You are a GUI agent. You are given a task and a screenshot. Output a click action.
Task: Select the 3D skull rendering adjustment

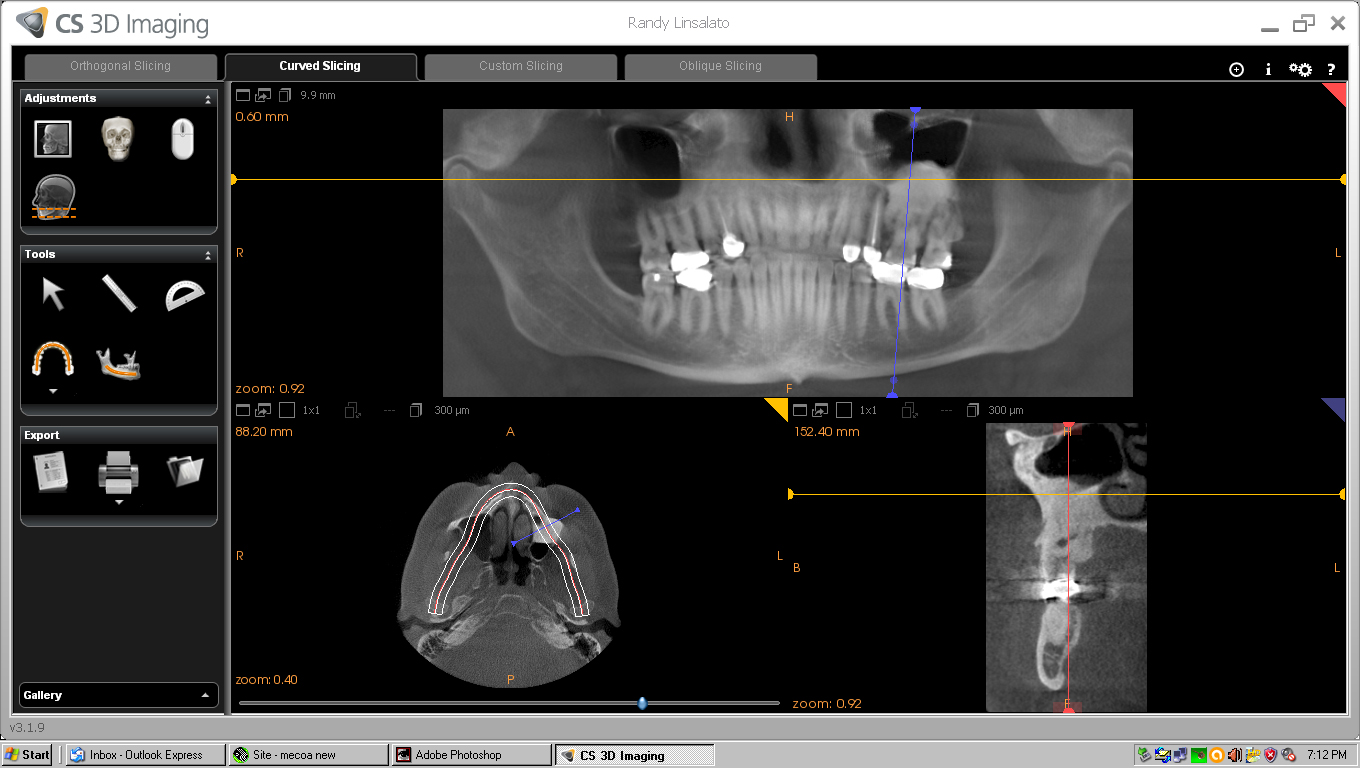[118, 138]
